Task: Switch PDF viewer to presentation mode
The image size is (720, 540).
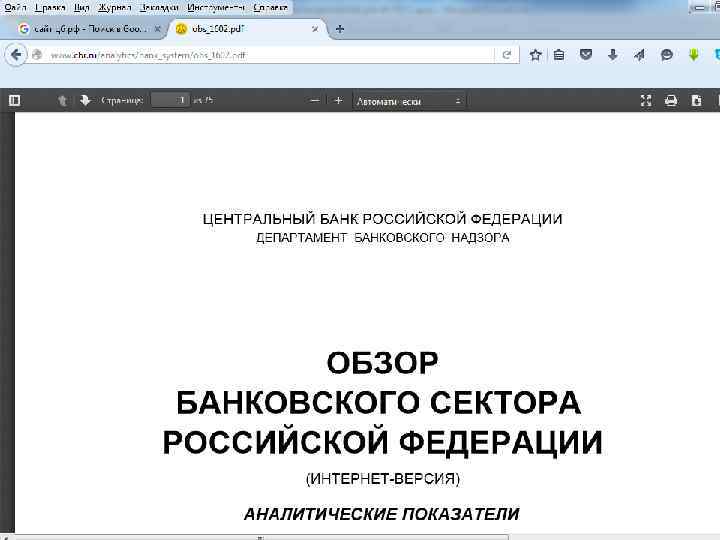Action: pyautogui.click(x=646, y=100)
